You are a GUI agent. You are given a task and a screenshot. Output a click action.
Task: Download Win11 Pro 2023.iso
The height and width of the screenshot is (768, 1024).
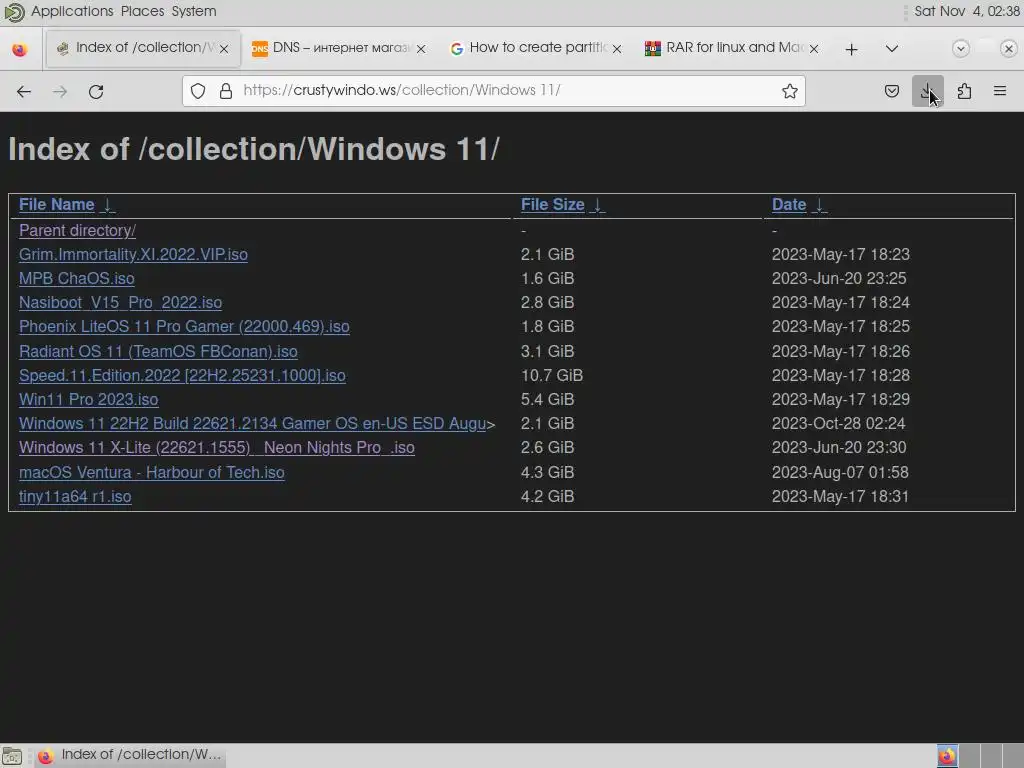89,400
